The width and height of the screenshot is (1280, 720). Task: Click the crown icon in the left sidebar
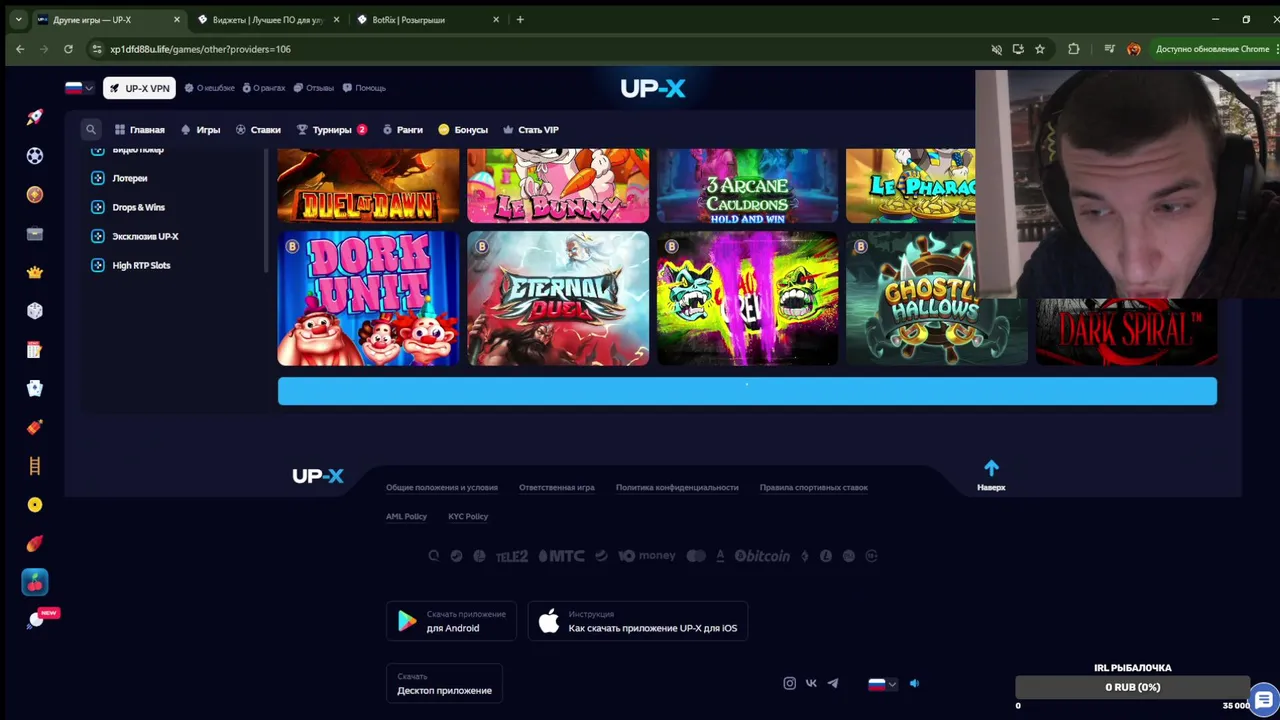pos(35,272)
